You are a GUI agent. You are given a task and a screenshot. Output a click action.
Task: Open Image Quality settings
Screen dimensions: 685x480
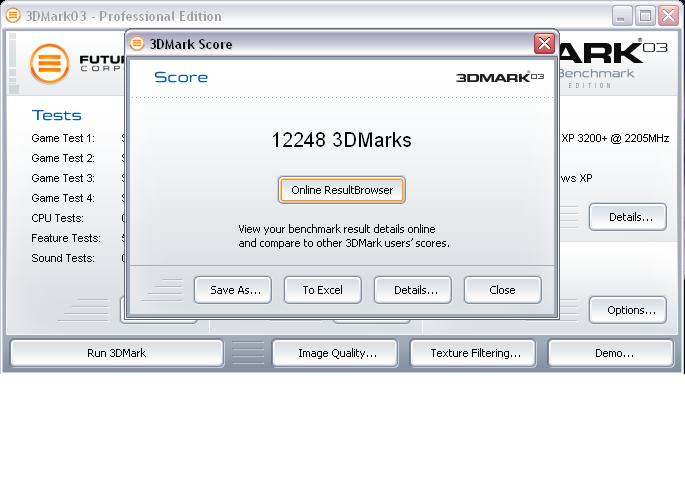point(335,353)
